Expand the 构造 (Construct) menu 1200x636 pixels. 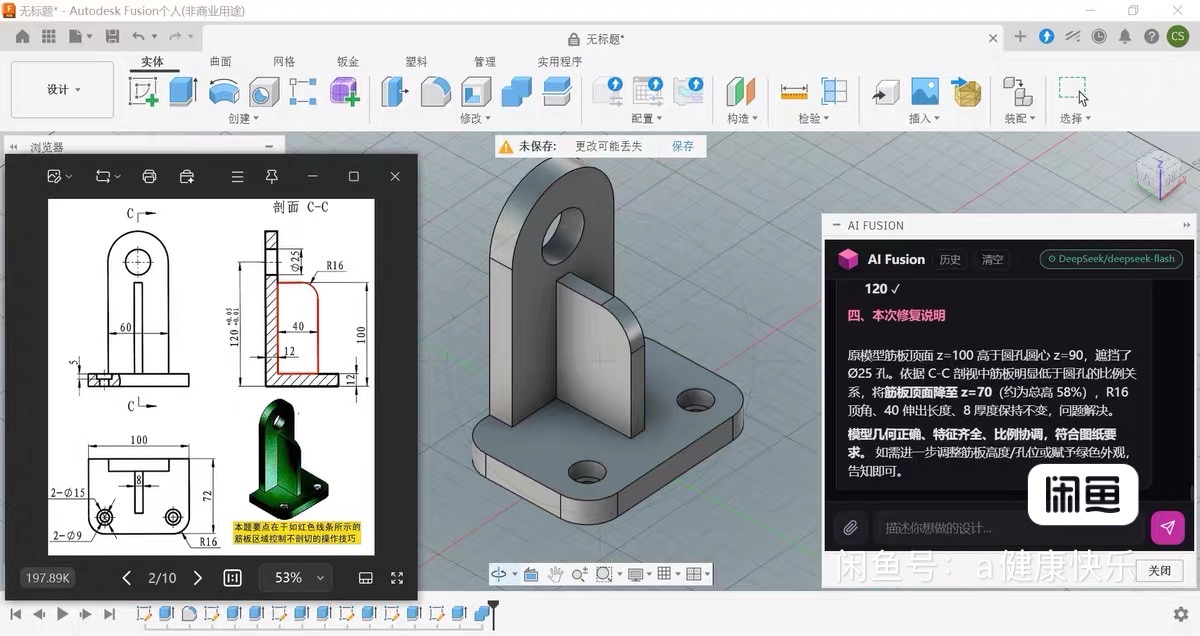[742, 118]
